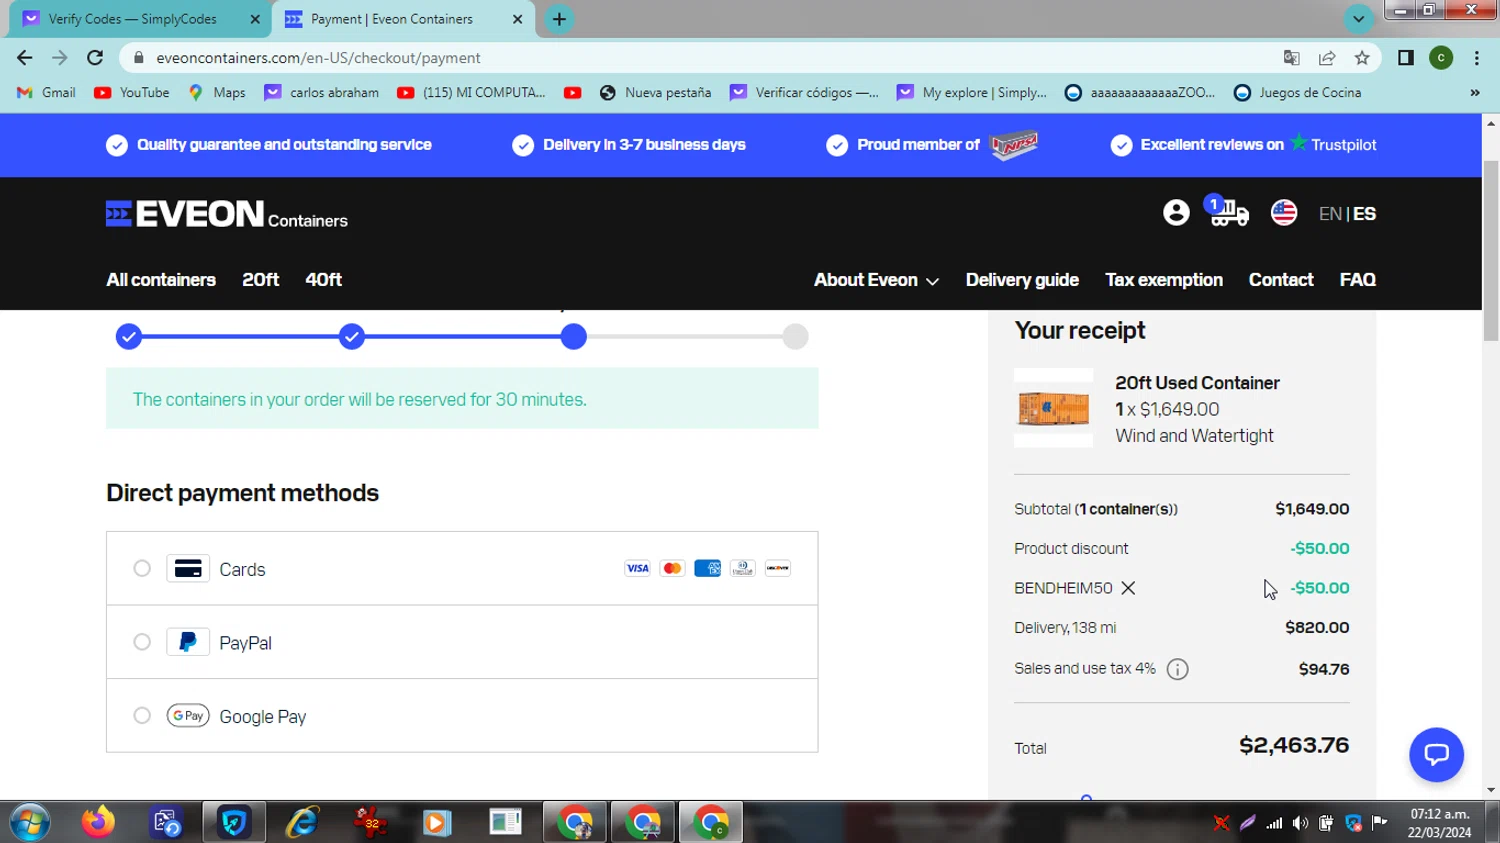Image resolution: width=1500 pixels, height=843 pixels.
Task: Click the first completed checkout step marker
Action: pyautogui.click(x=129, y=337)
